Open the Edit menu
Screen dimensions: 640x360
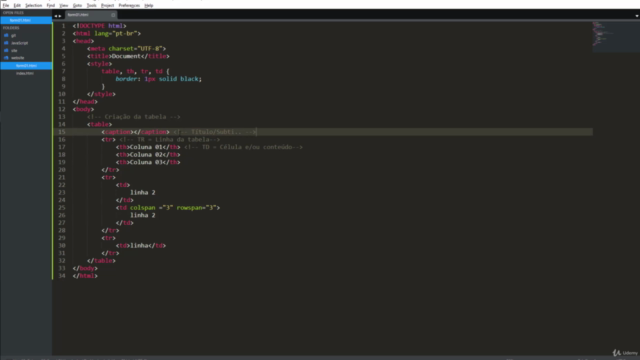click(x=17, y=5)
